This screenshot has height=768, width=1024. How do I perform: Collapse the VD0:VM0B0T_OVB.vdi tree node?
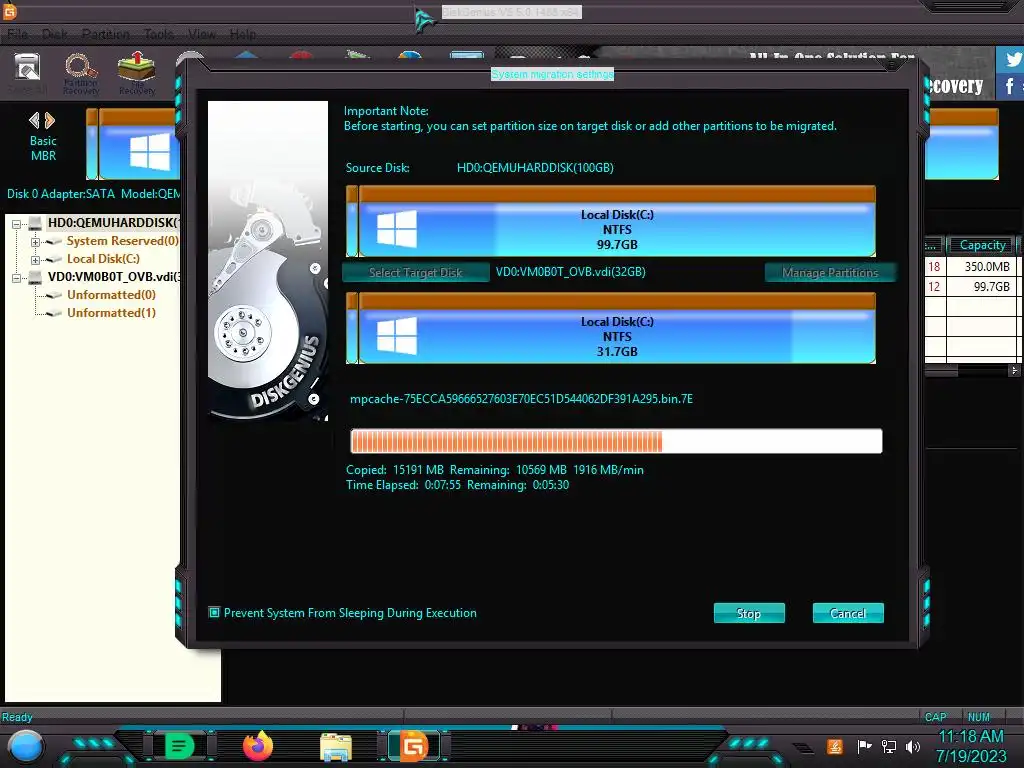pos(17,278)
